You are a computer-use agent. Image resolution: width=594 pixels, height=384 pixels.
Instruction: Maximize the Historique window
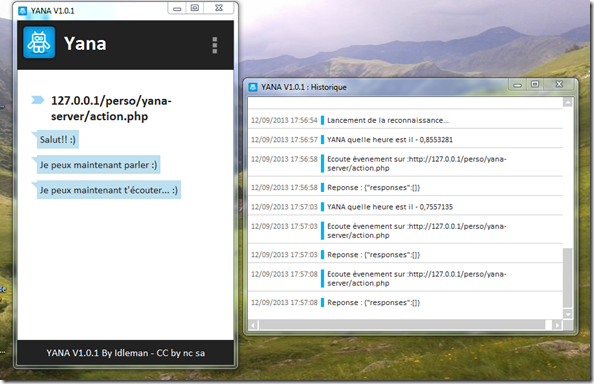coord(535,84)
